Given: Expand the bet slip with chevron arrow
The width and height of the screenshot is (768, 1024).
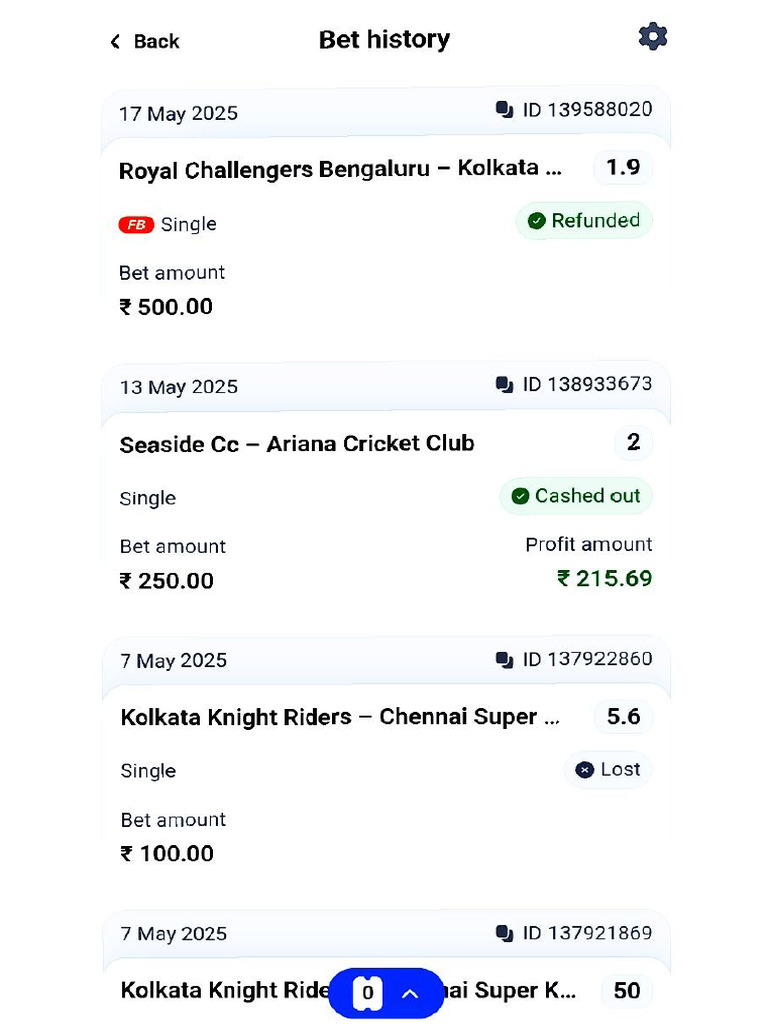Looking at the screenshot, I should [410, 993].
